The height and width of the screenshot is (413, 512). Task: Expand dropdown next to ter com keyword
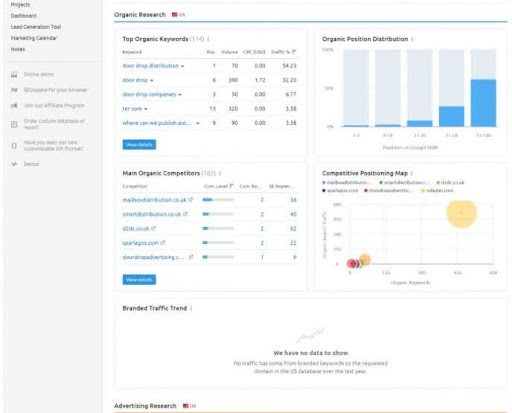point(146,109)
